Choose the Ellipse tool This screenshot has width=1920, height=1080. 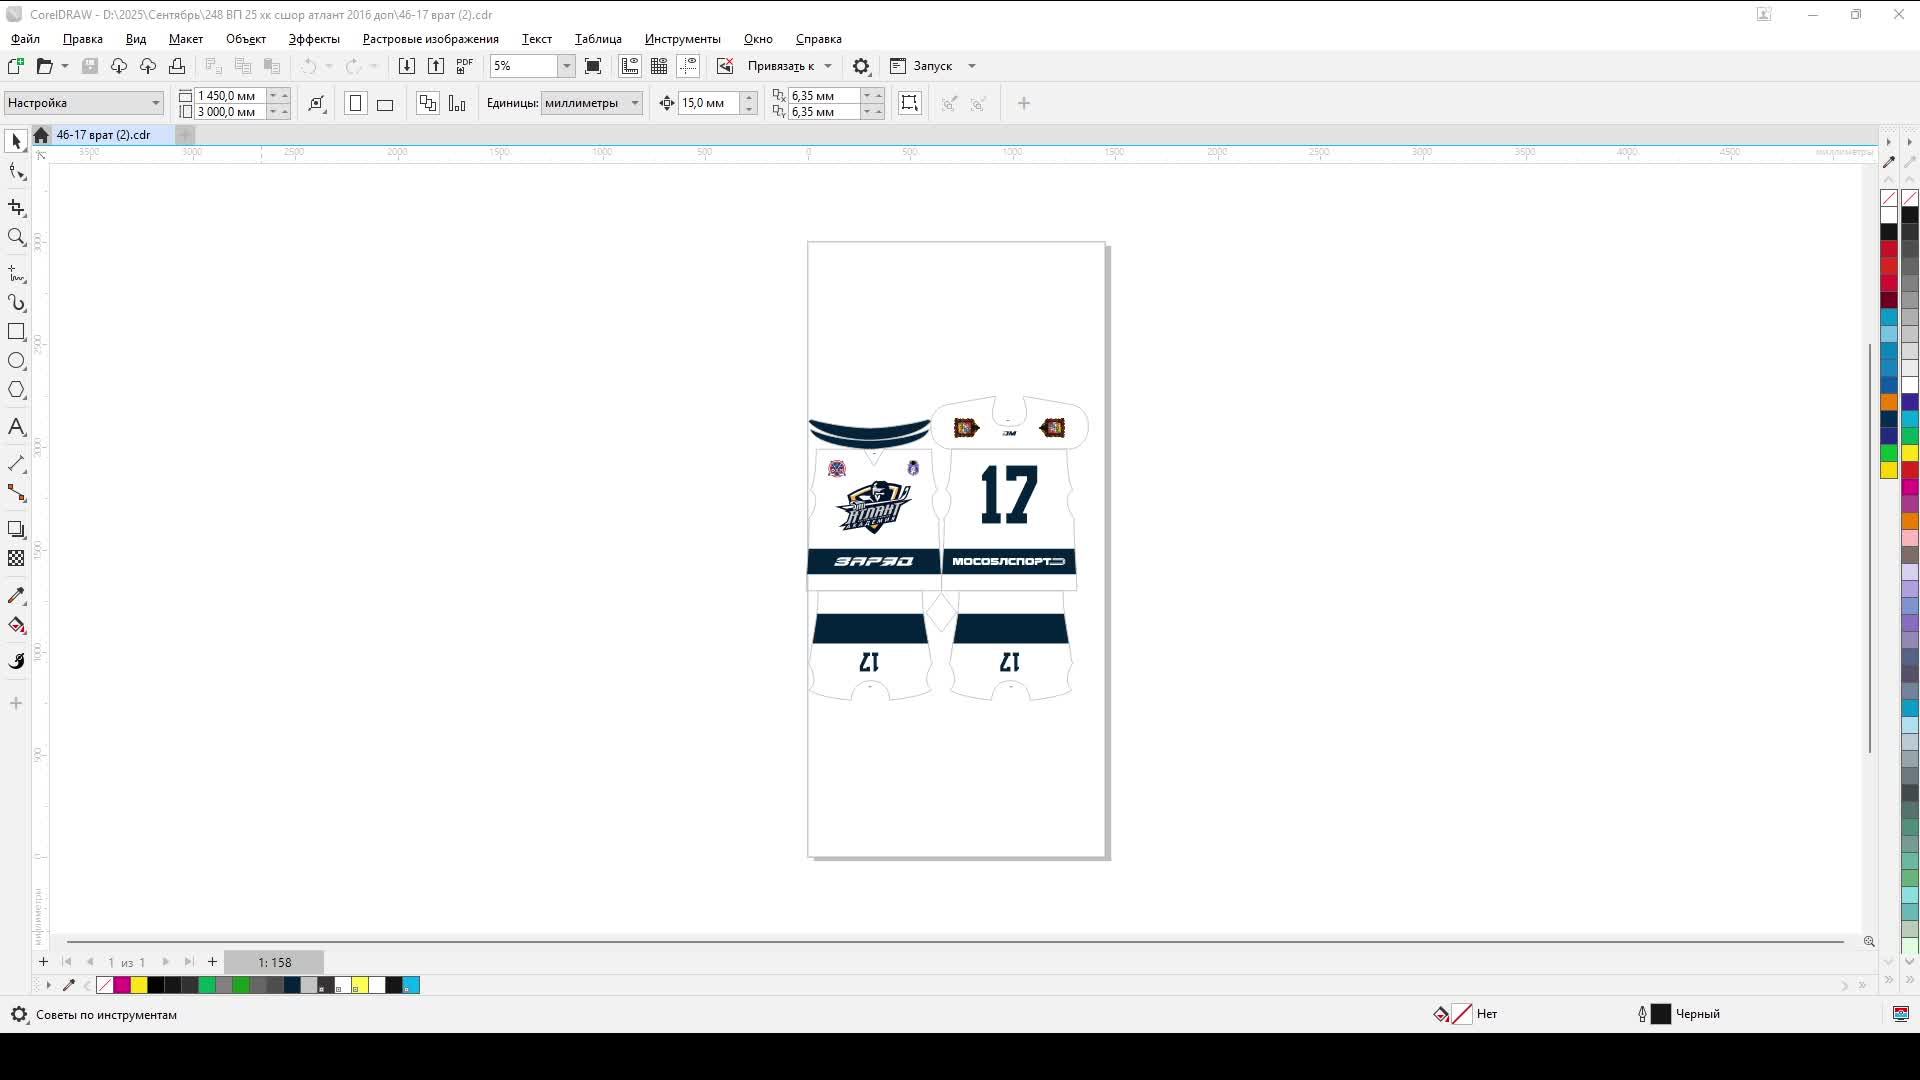[x=16, y=362]
